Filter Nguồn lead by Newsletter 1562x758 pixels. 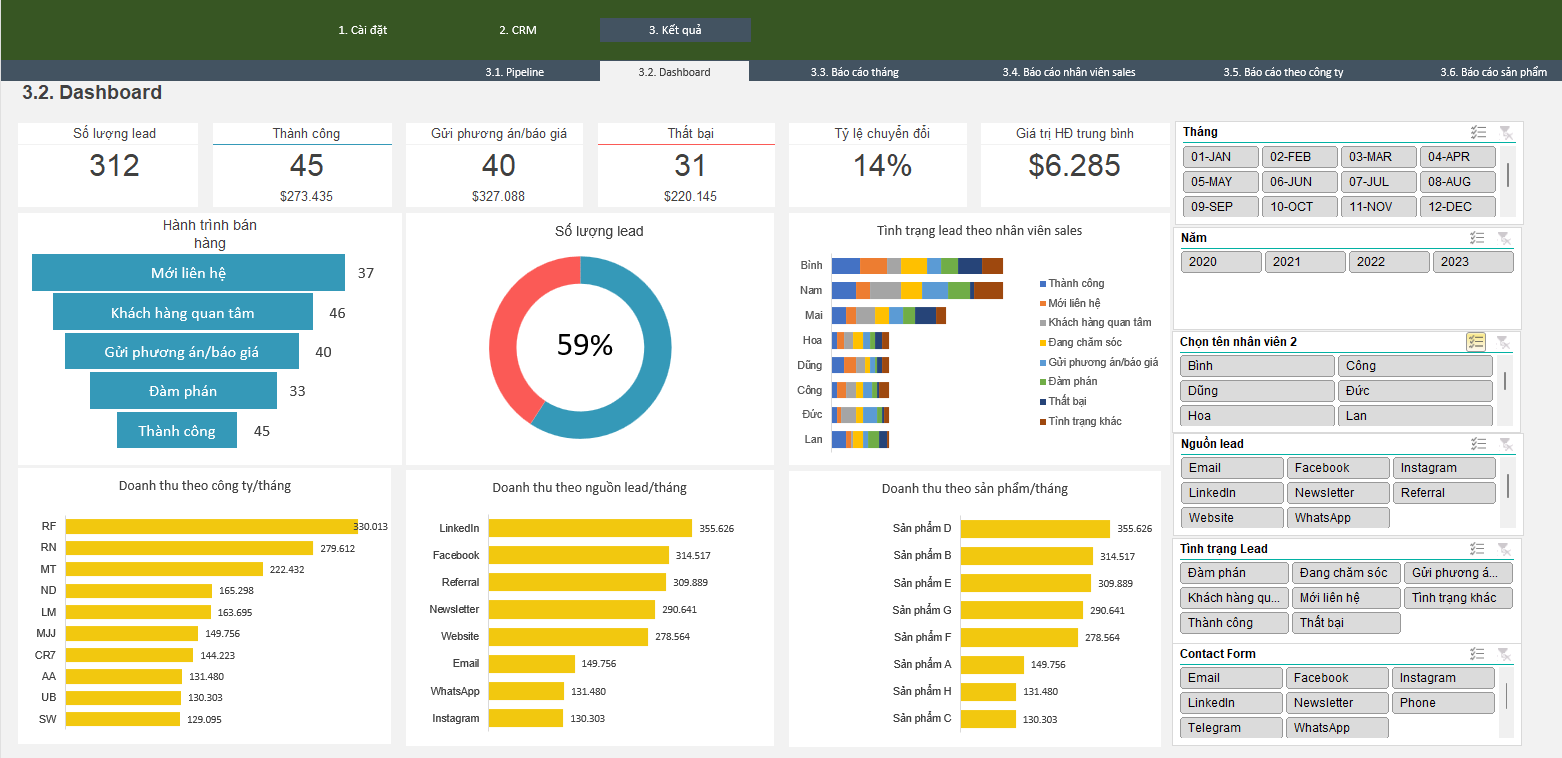tap(1338, 493)
